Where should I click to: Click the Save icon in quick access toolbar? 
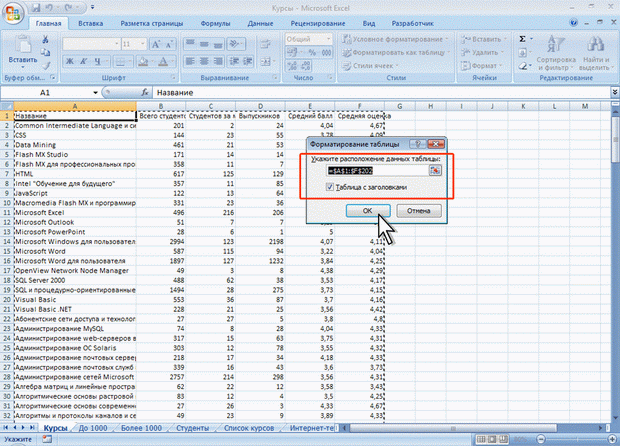click(36, 8)
